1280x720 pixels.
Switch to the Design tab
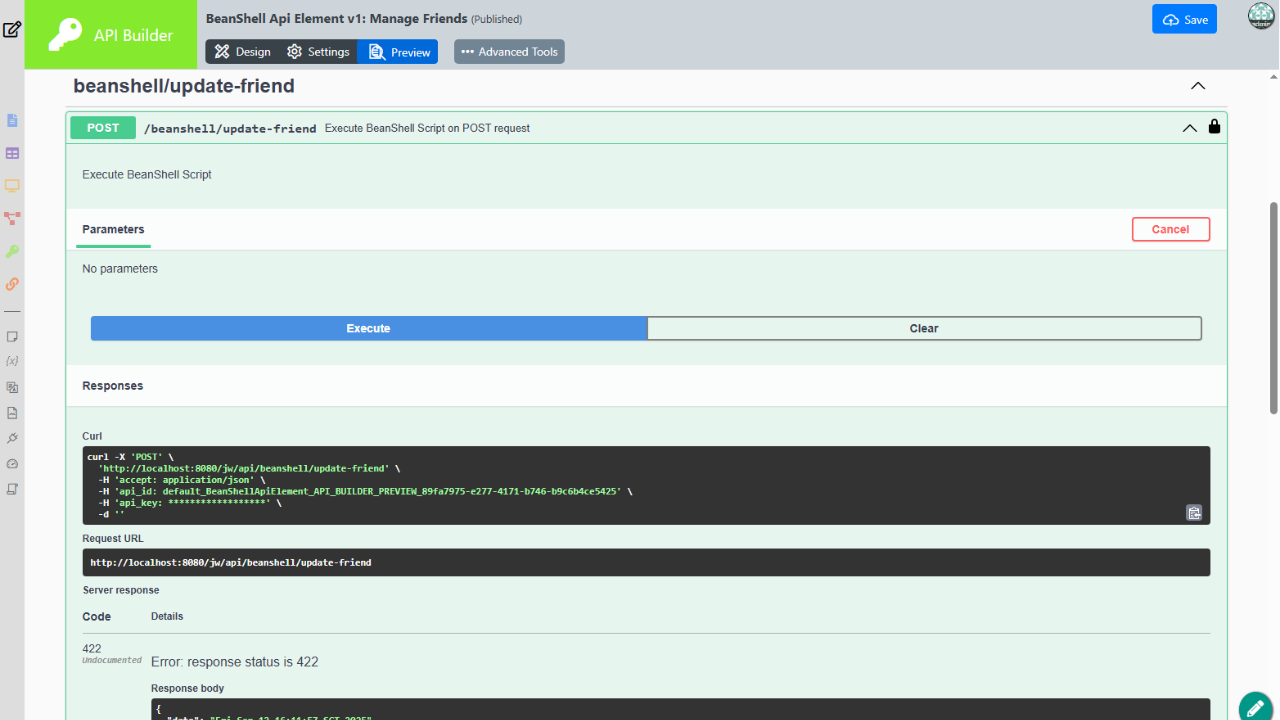(242, 52)
